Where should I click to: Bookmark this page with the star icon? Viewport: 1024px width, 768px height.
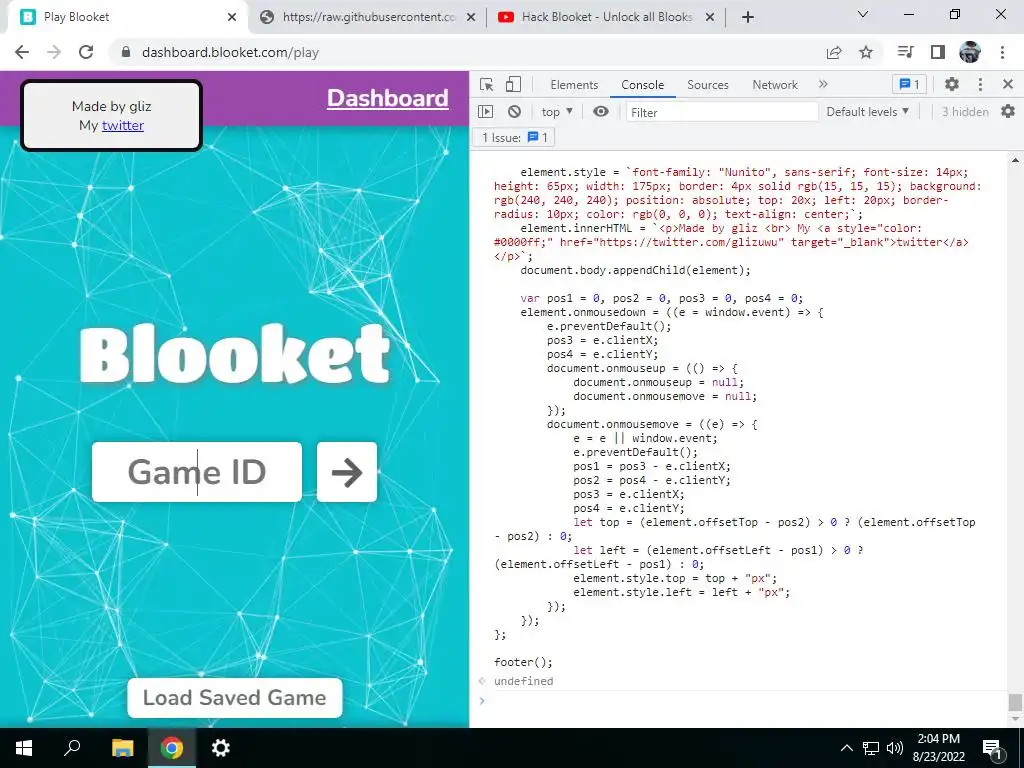(866, 52)
